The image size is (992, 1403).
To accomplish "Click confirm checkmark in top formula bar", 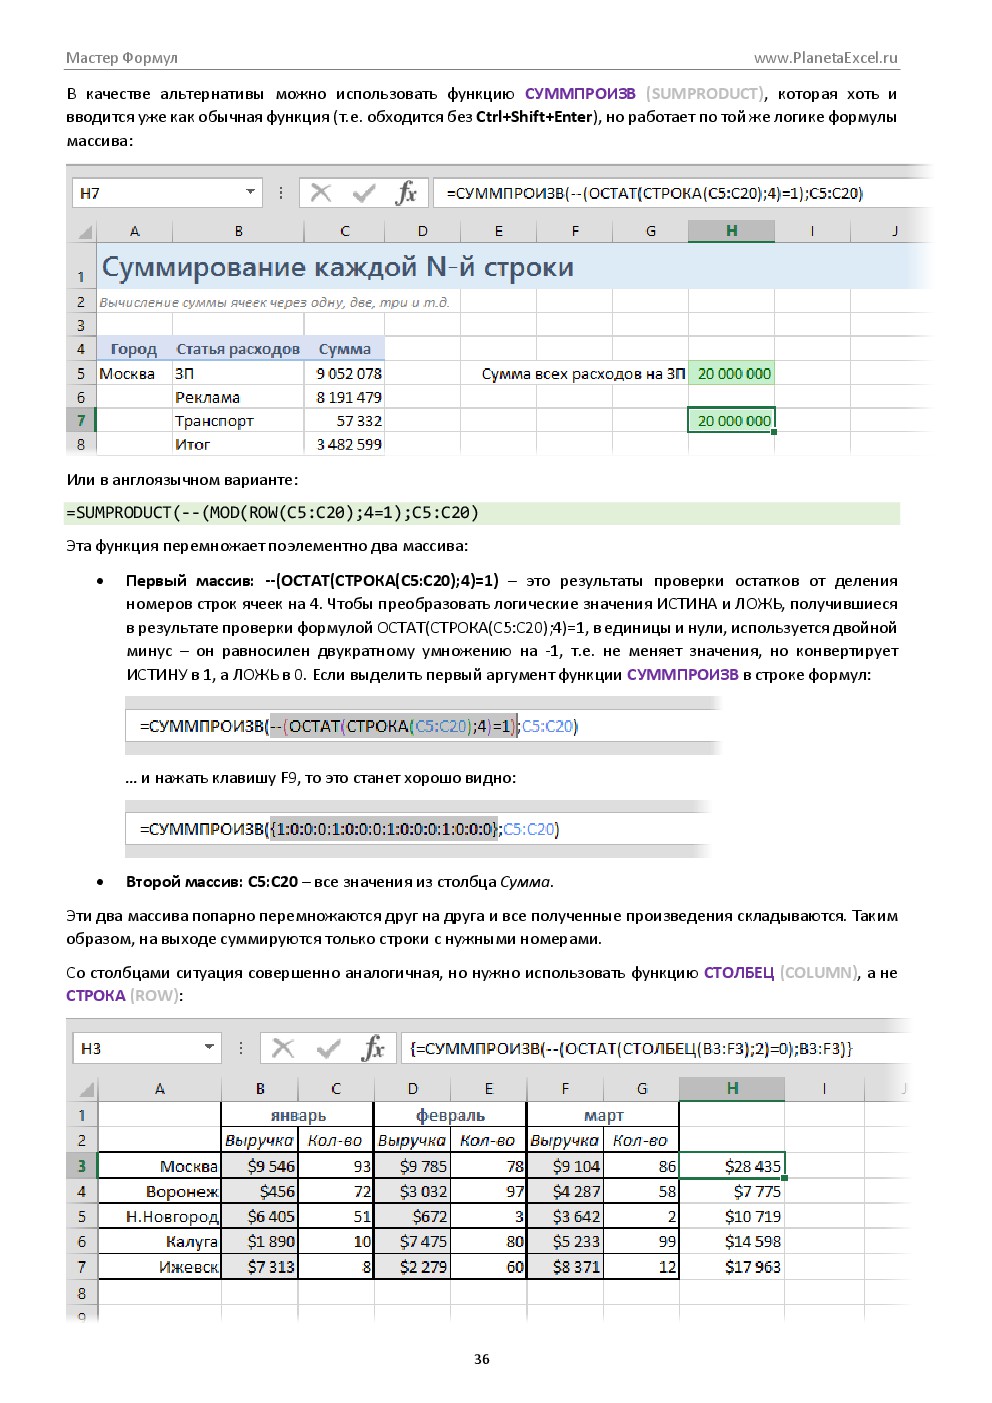I will click(x=364, y=193).
